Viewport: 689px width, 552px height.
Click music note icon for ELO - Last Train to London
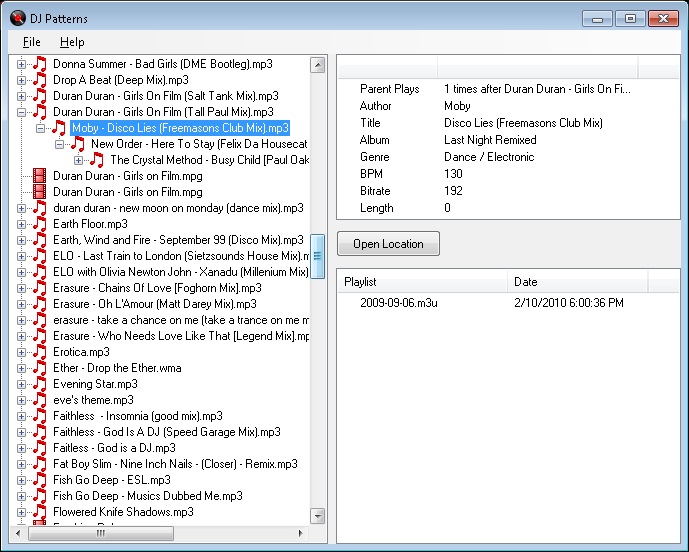coord(40,256)
